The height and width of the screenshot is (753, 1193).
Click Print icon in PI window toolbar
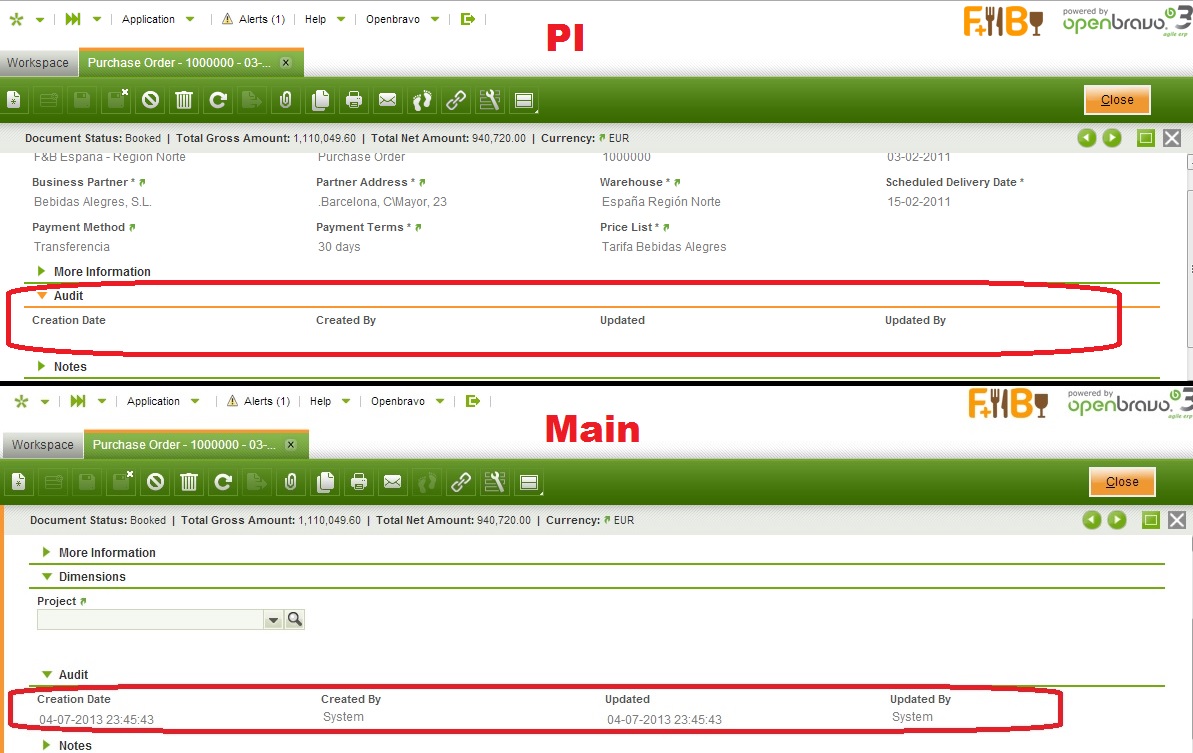354,100
